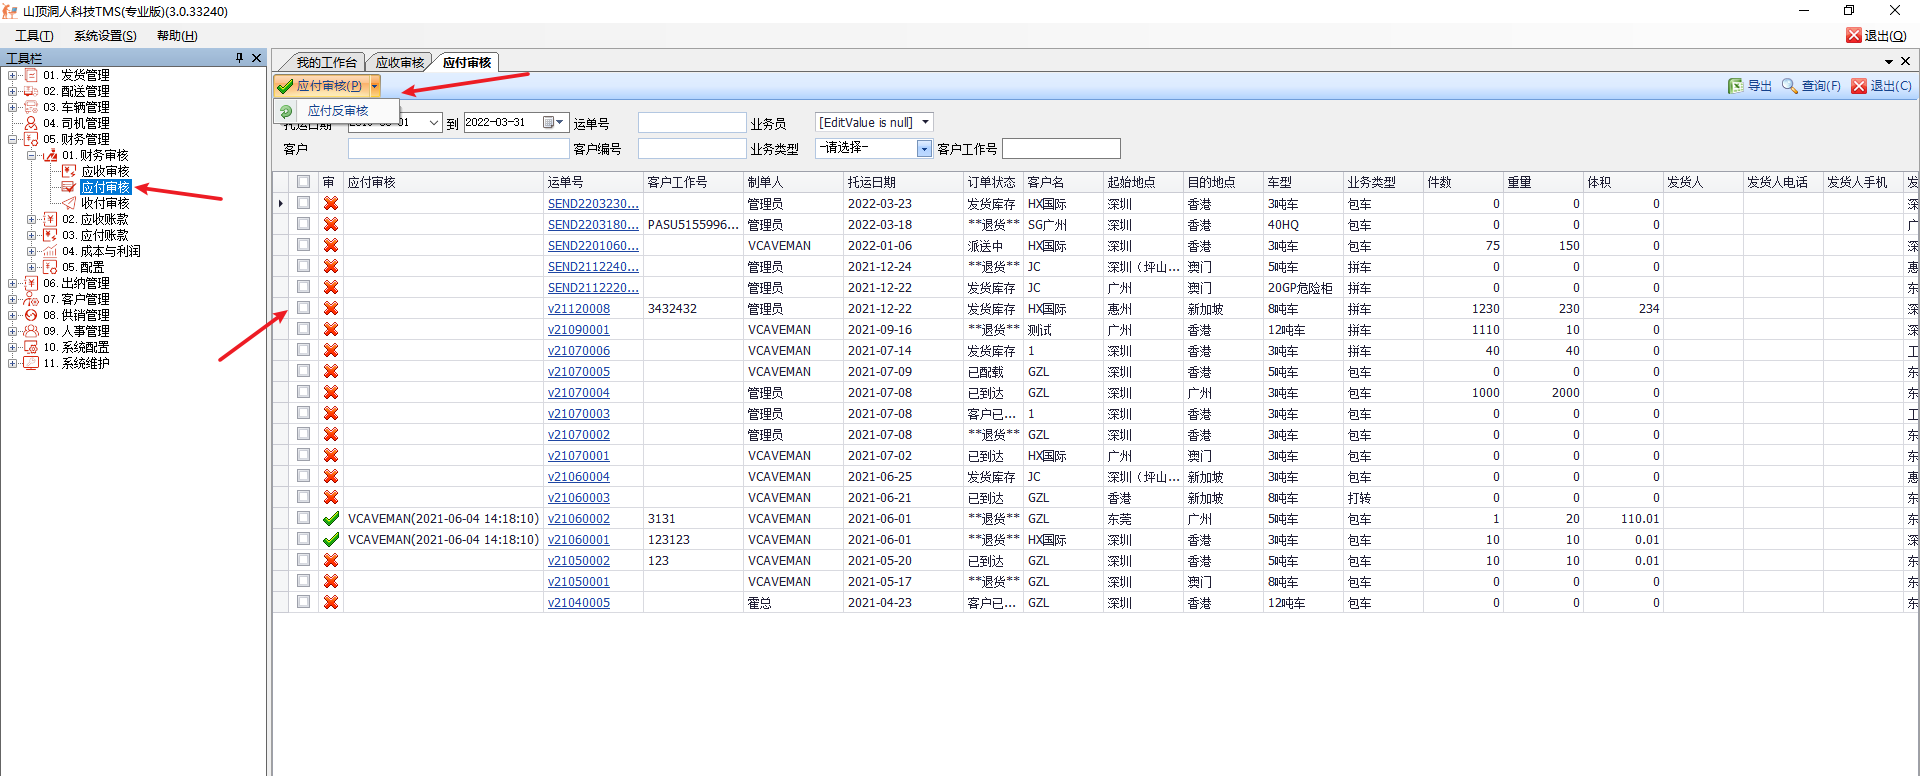Click into the 运单号 input field
The image size is (1920, 776).
click(x=692, y=123)
